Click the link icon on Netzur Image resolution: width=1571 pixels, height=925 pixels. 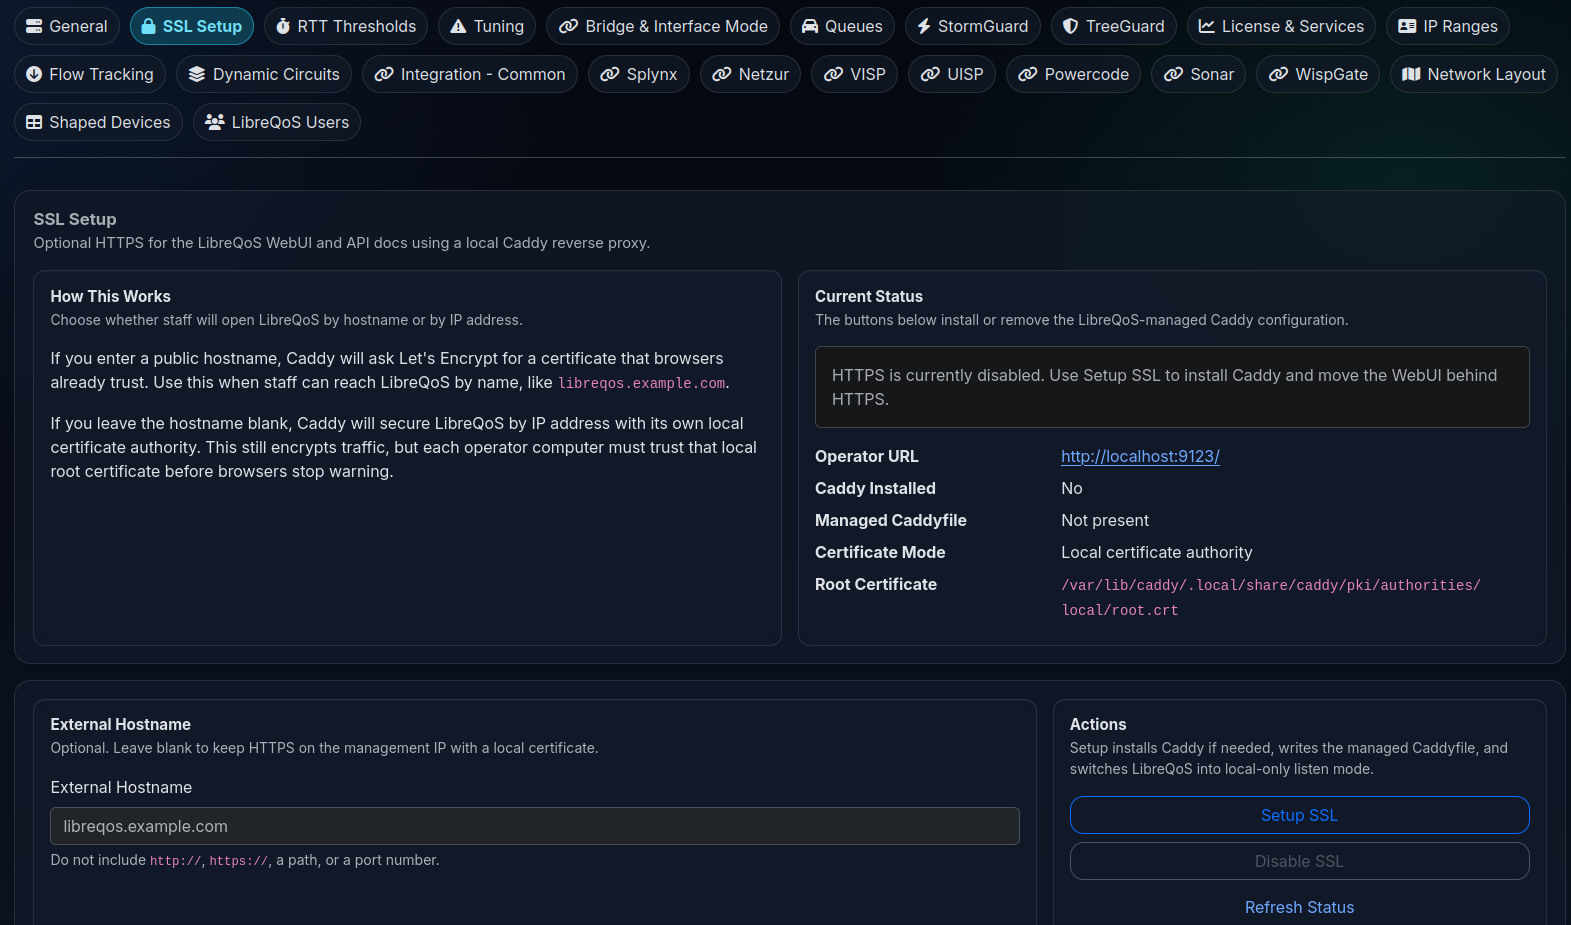[721, 74]
